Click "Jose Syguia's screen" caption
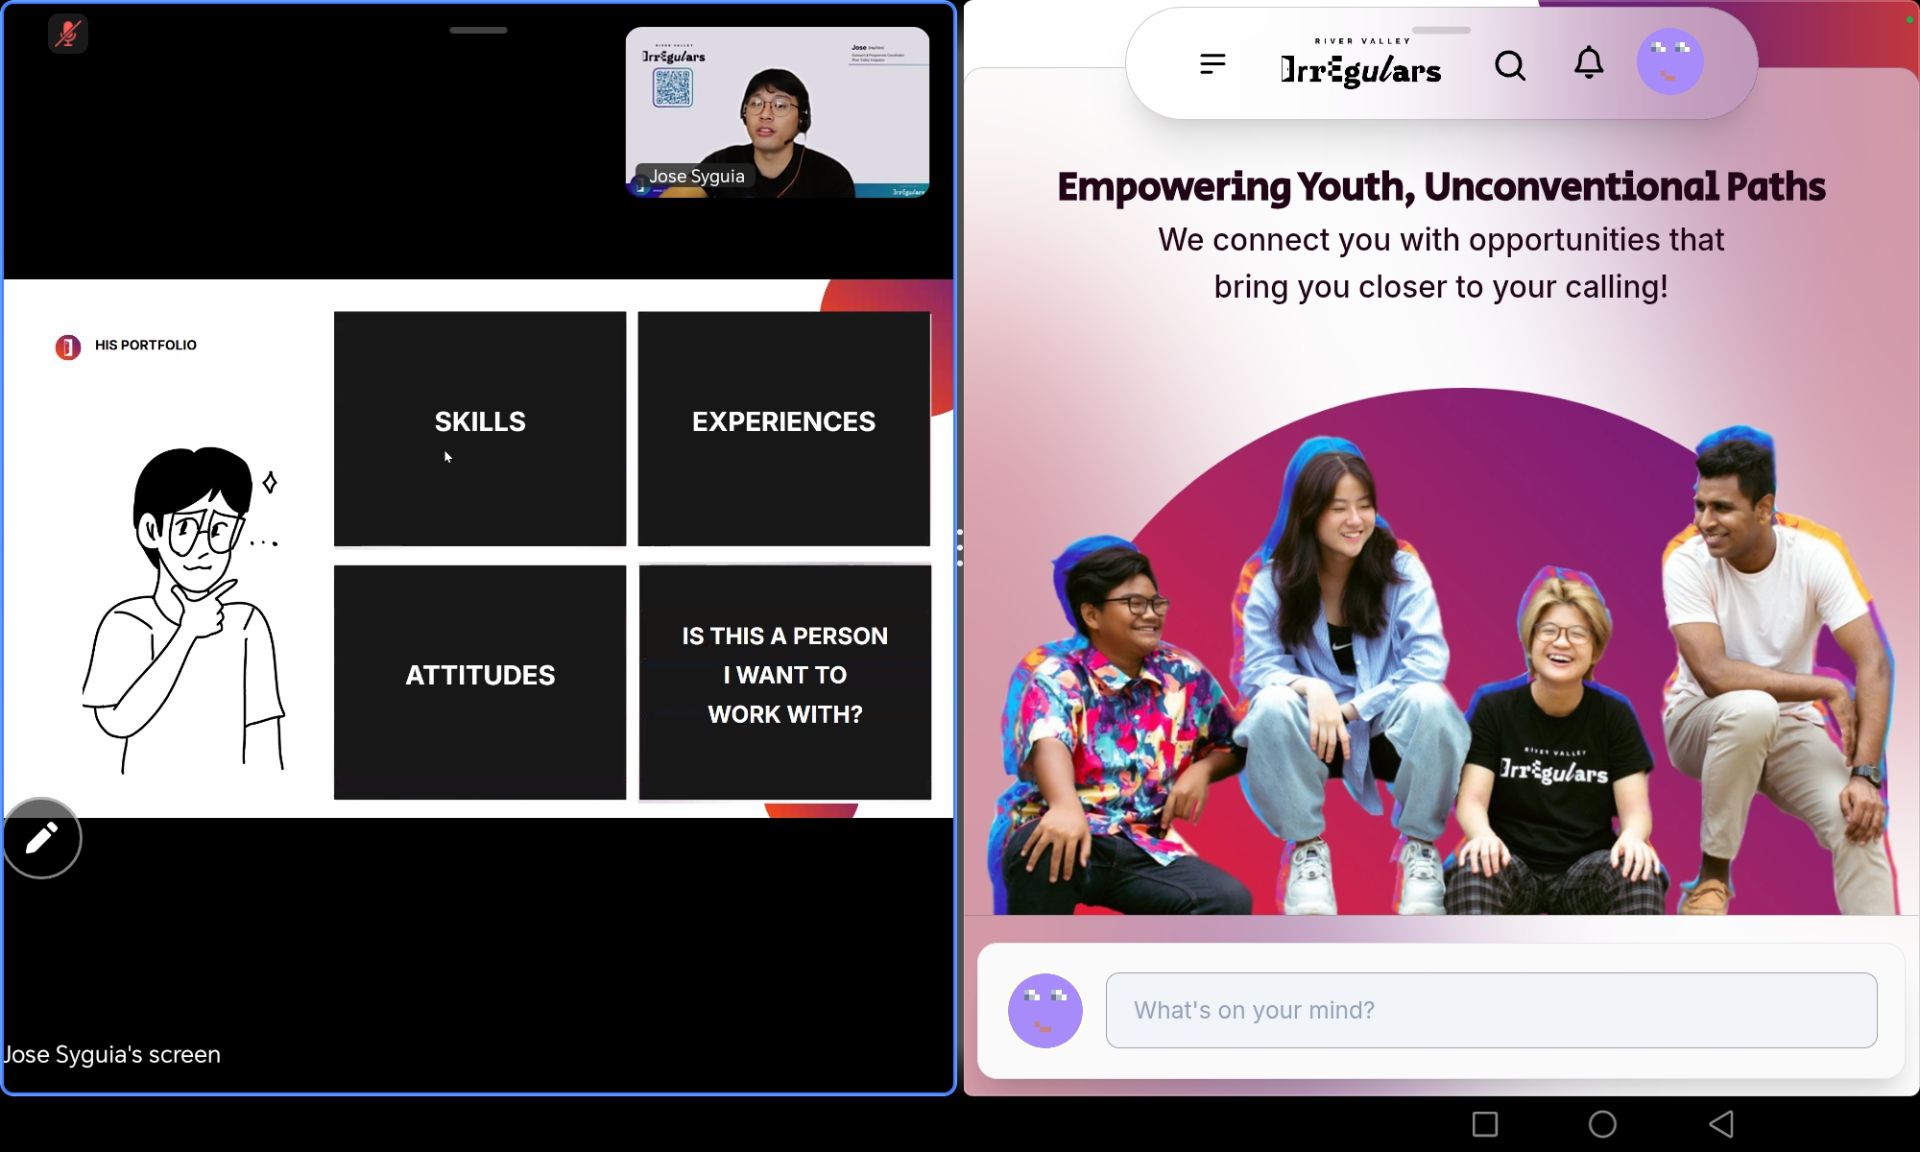1920x1152 pixels. [111, 1054]
